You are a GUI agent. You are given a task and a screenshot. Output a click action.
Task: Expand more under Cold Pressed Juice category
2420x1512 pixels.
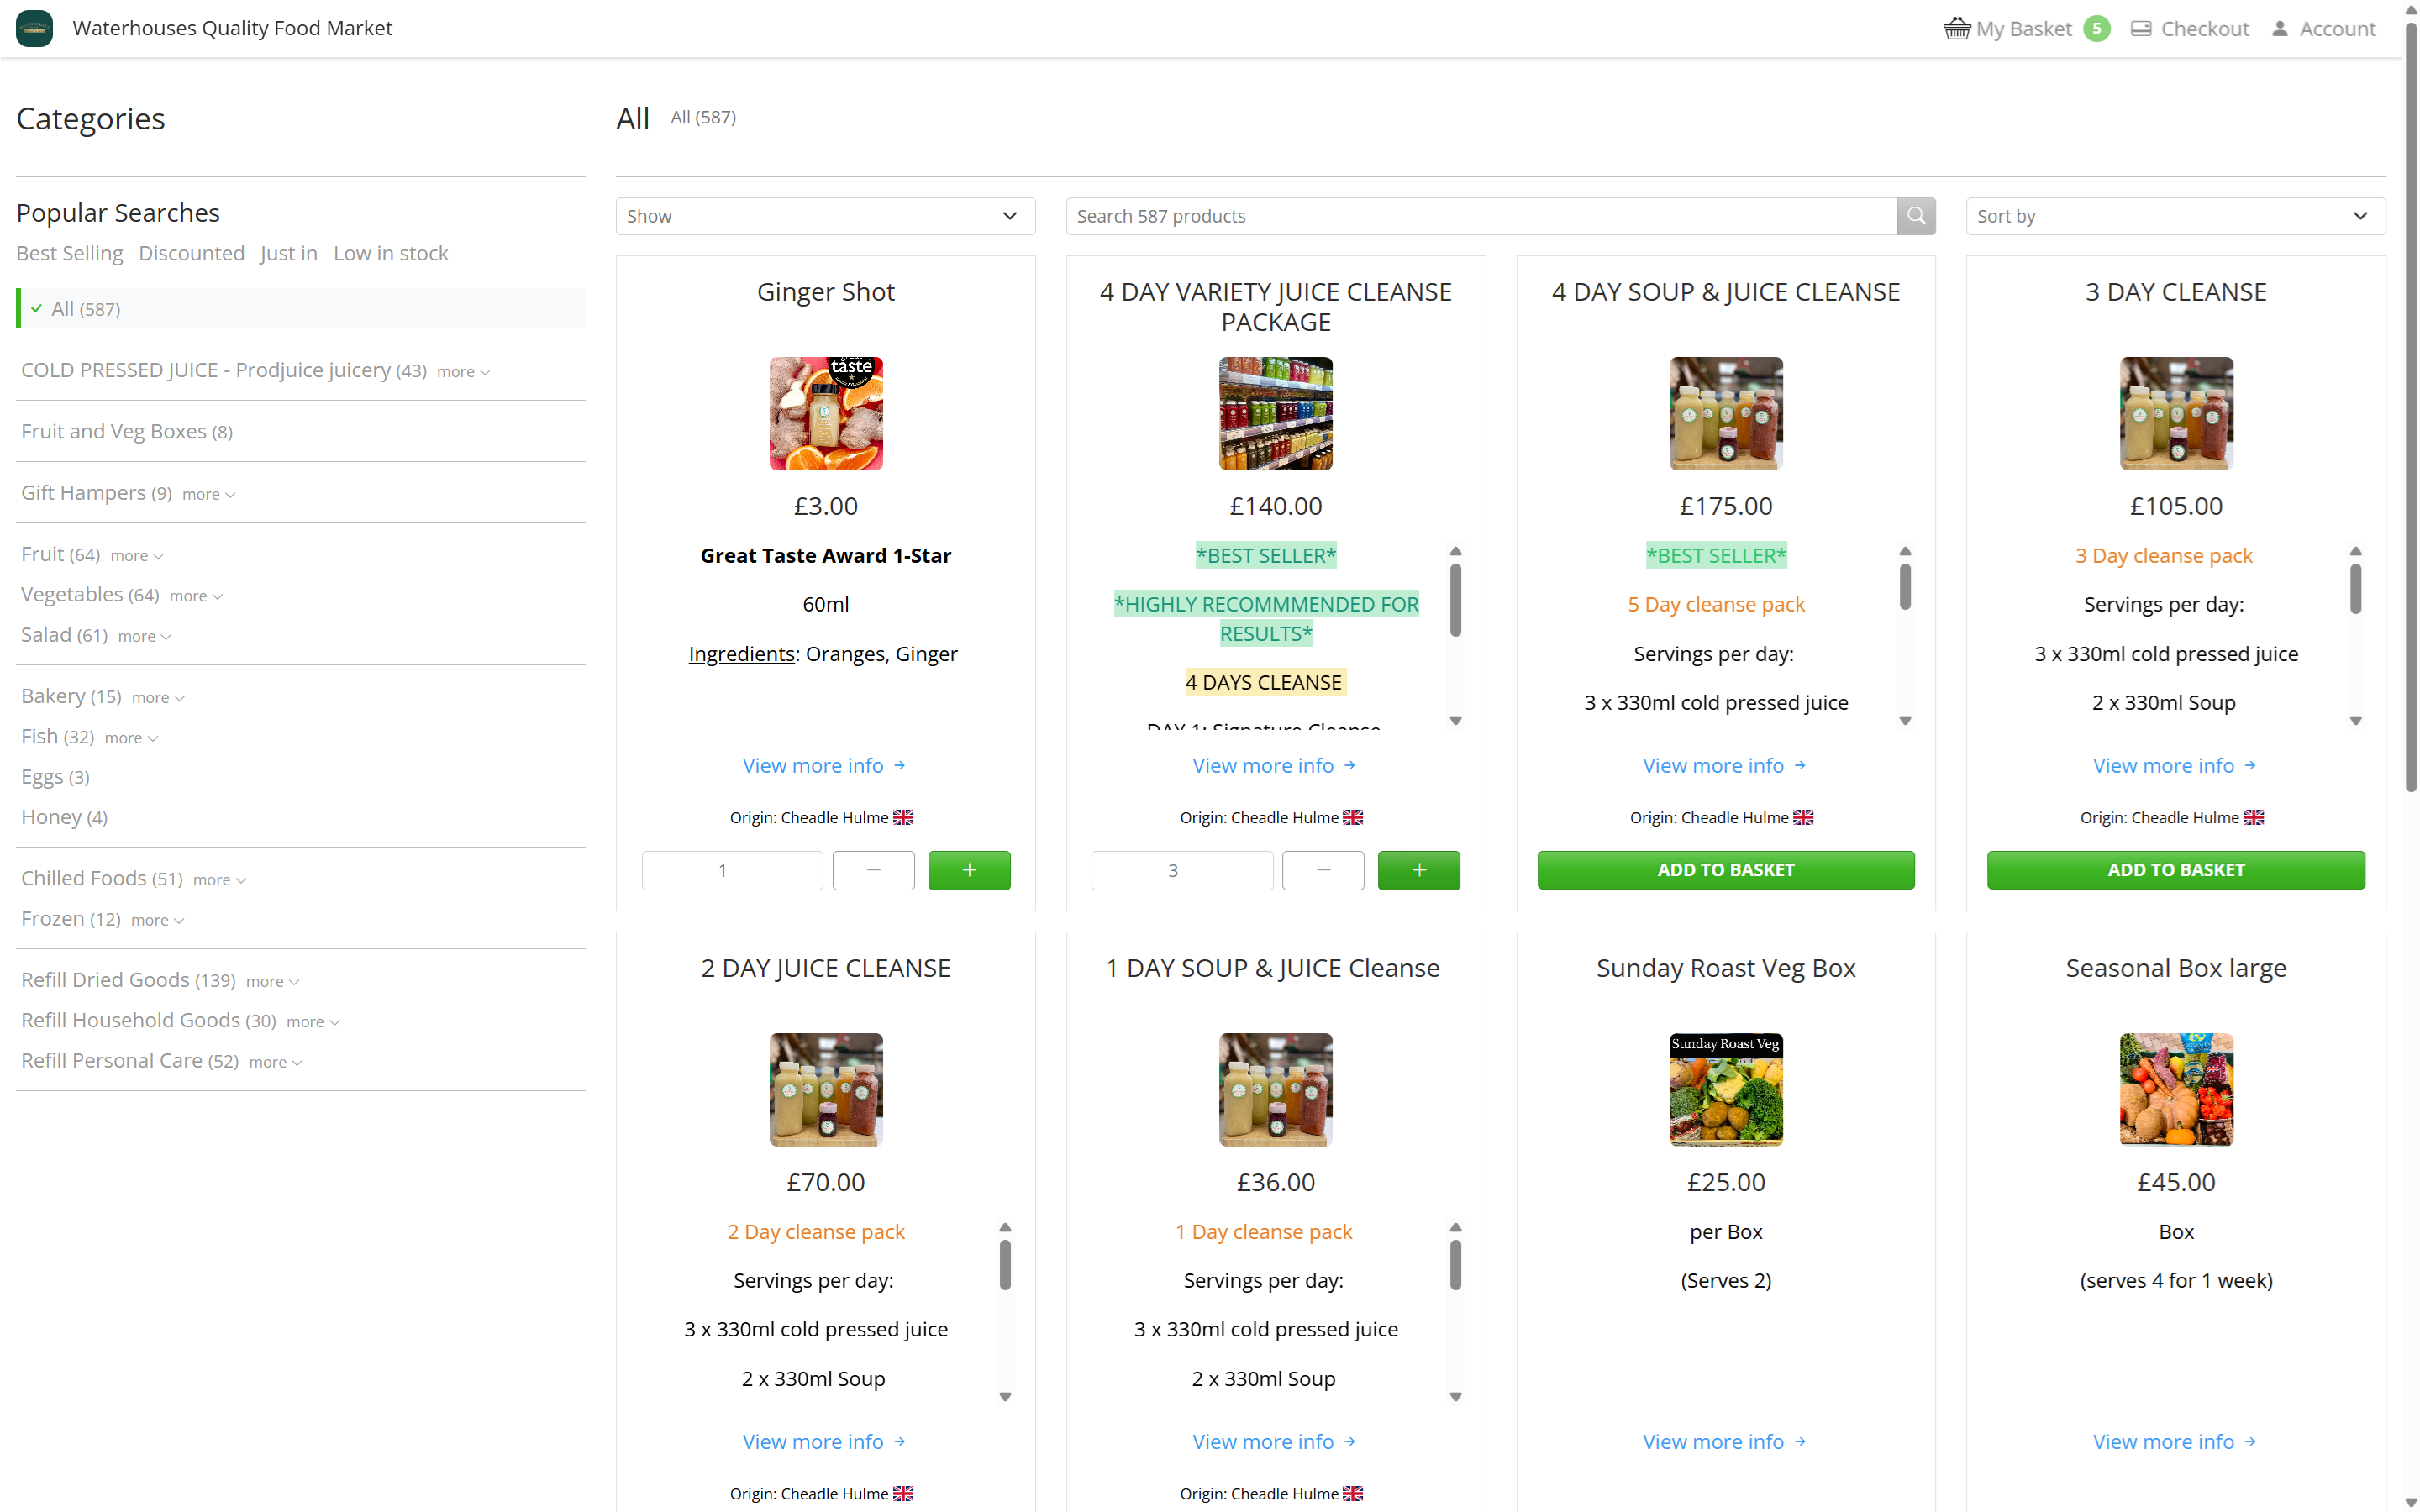[463, 372]
